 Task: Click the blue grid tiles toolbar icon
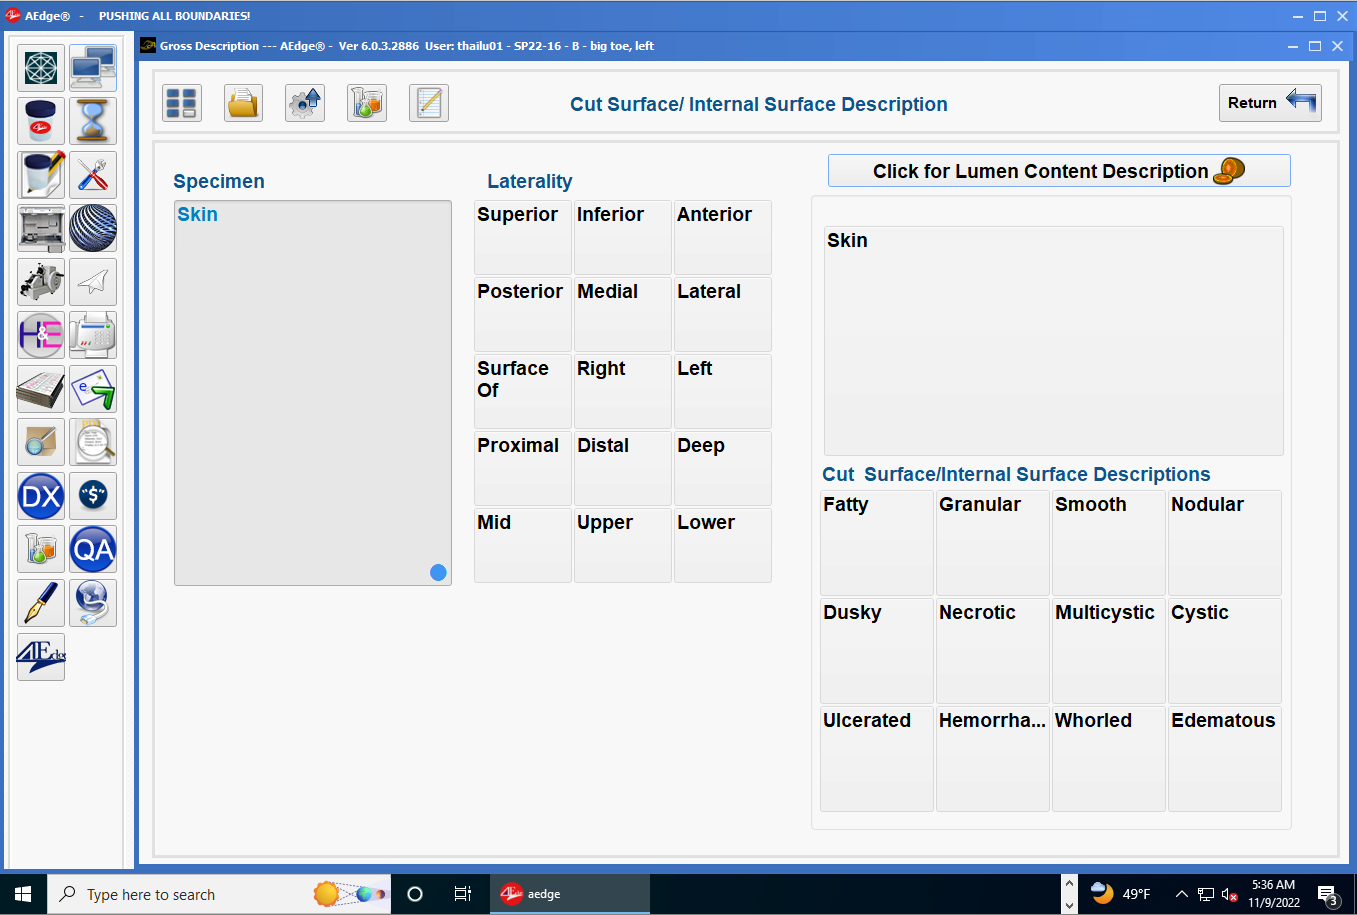[x=182, y=103]
